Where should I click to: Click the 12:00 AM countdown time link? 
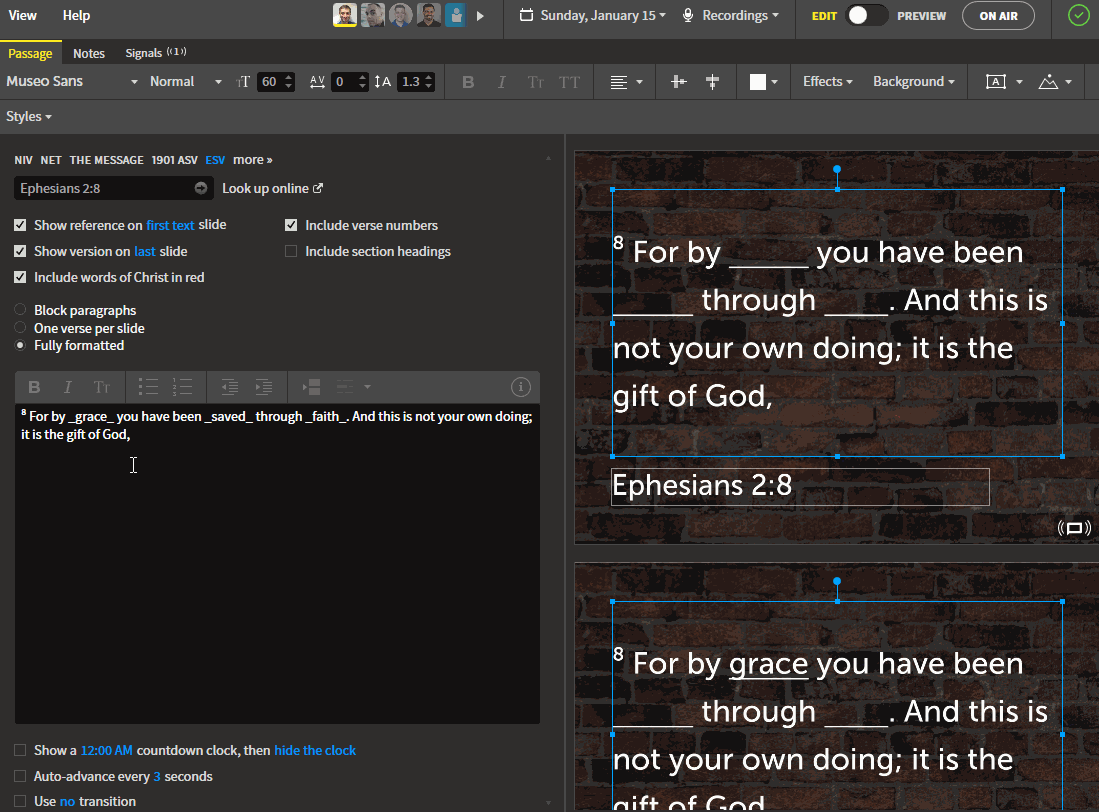point(107,750)
